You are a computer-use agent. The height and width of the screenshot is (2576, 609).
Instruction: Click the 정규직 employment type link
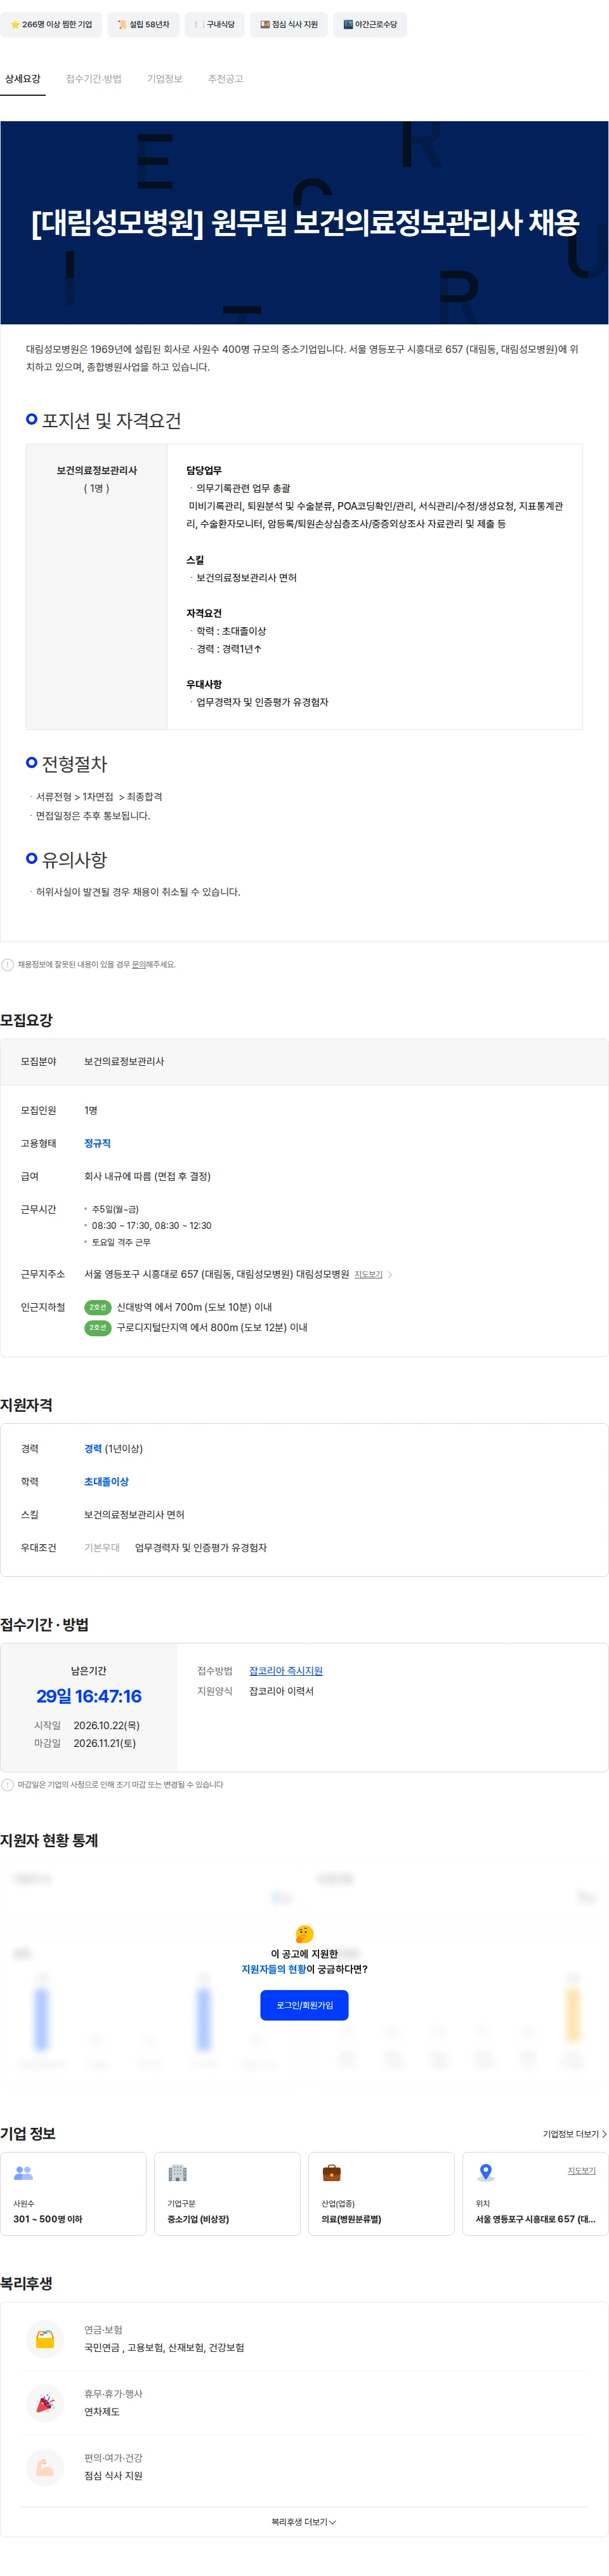point(98,1143)
